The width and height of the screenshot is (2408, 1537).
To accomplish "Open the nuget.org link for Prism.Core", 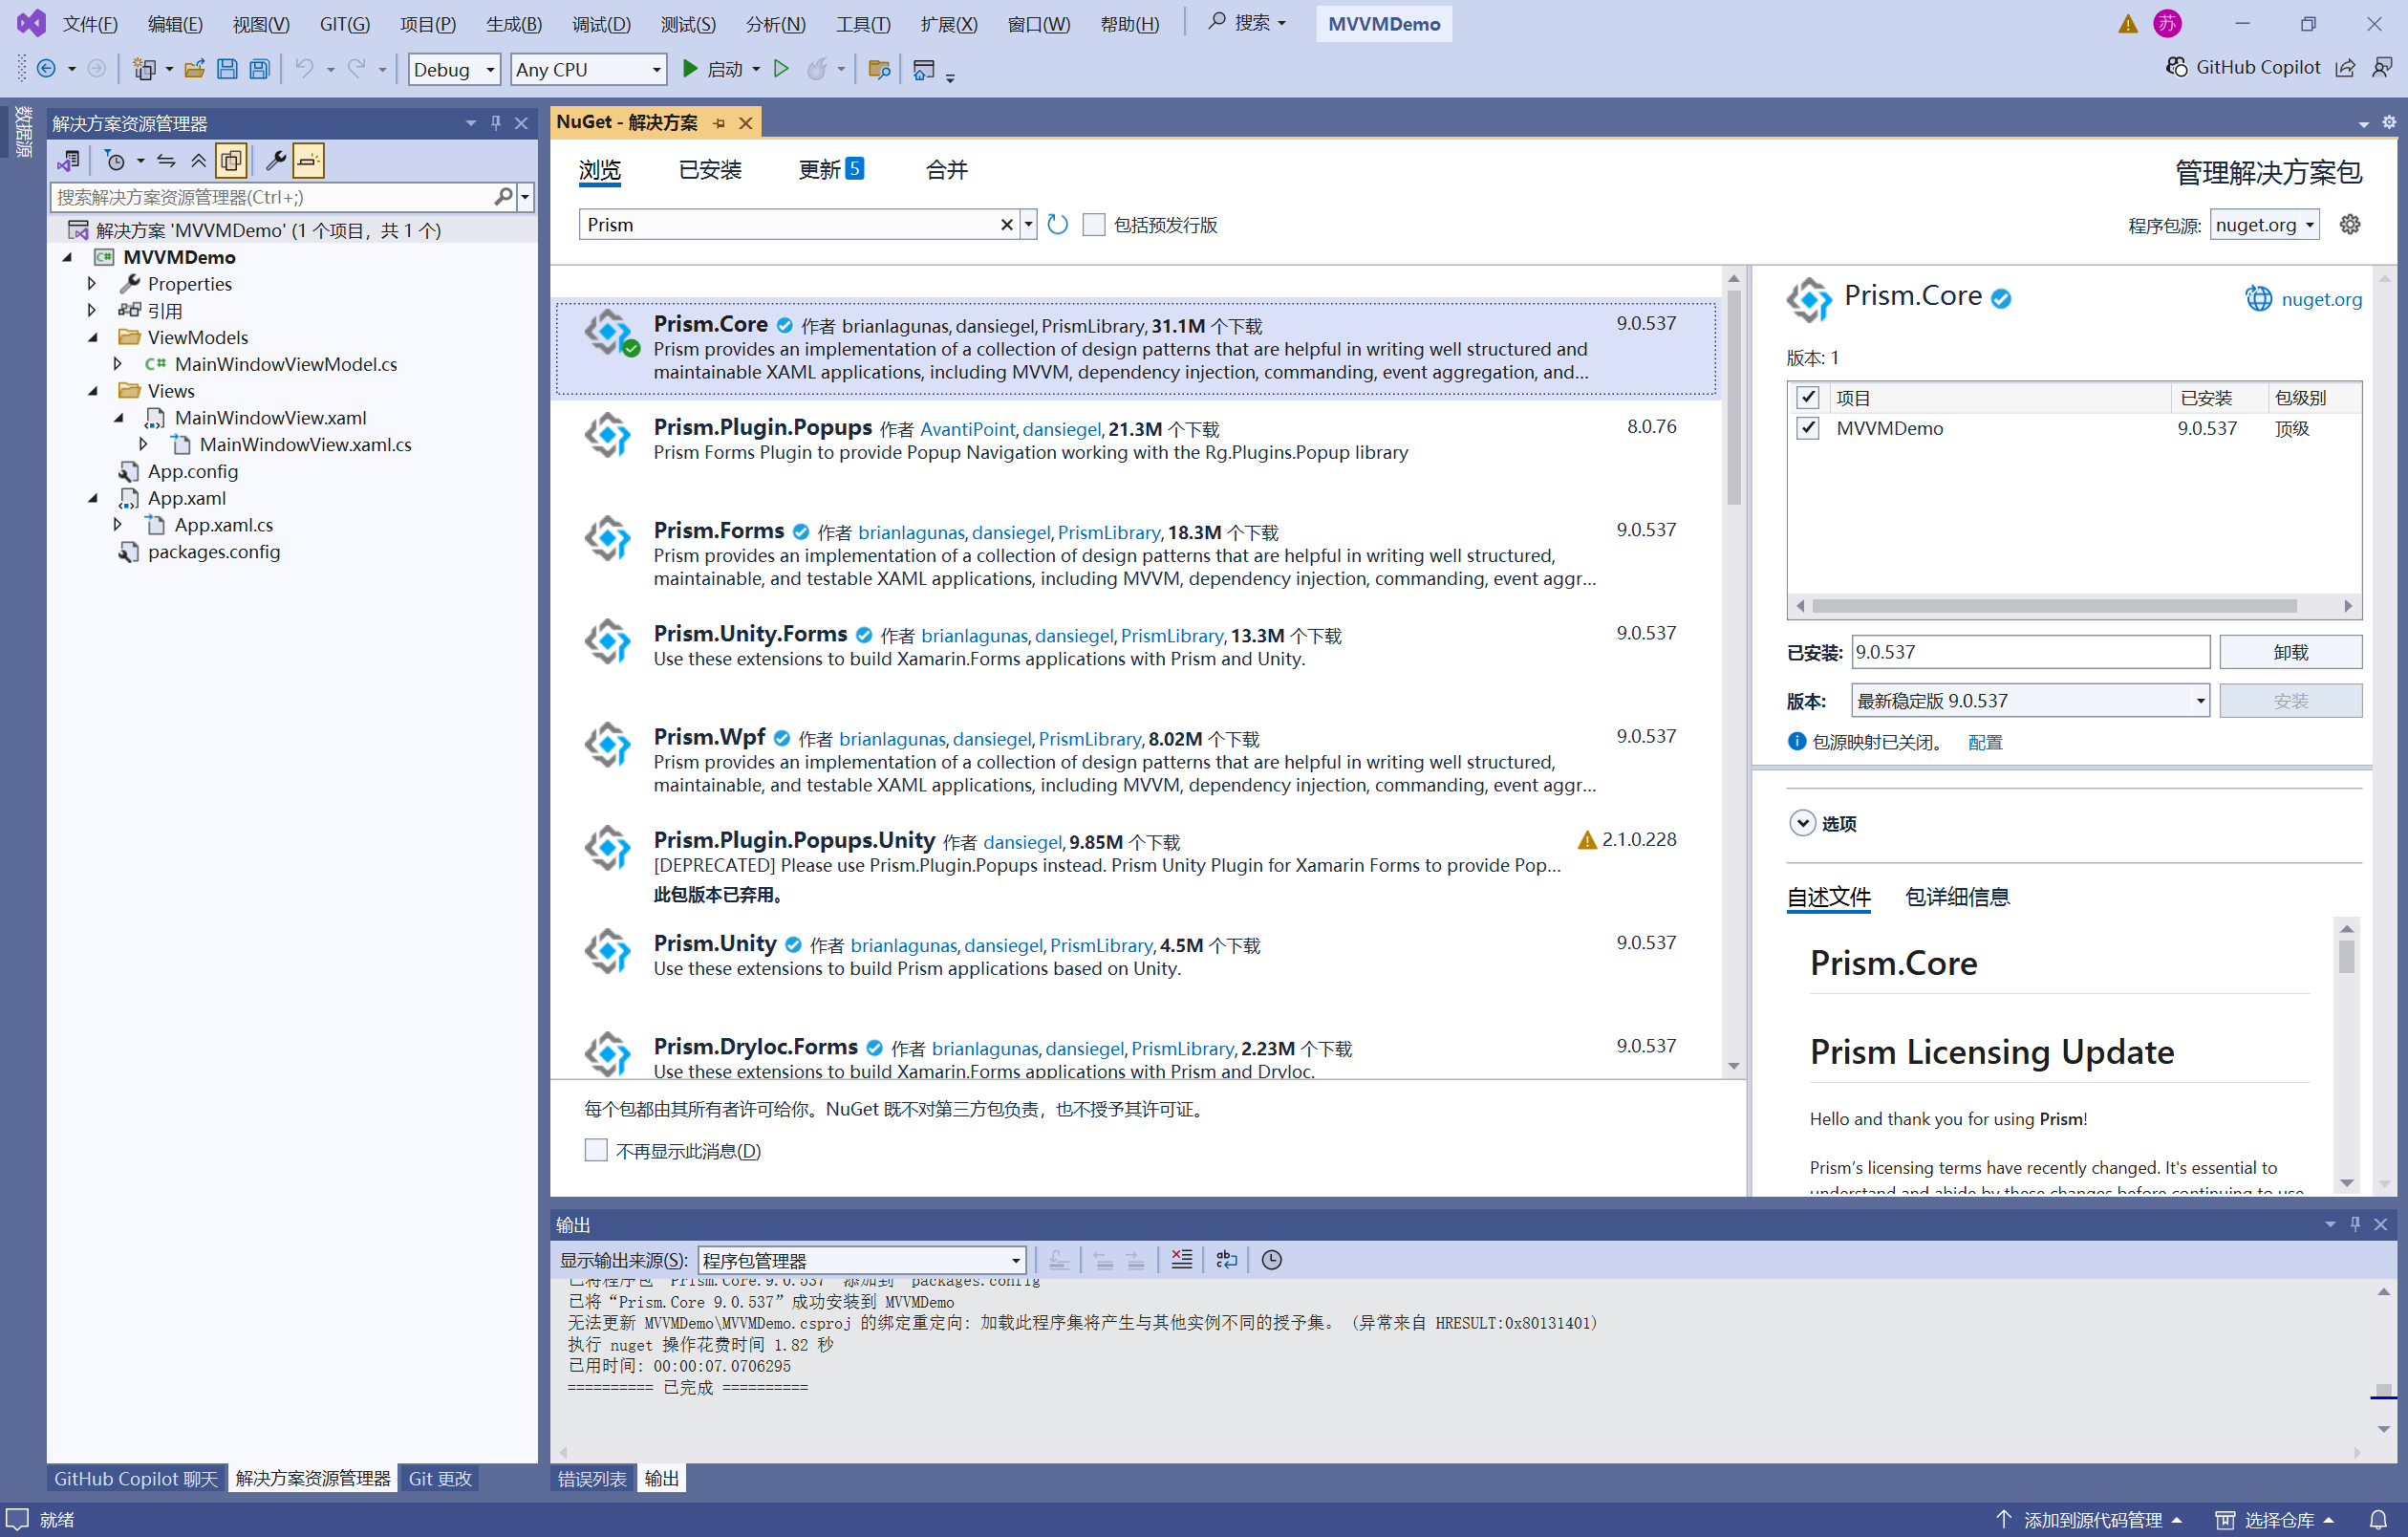I will (2321, 299).
